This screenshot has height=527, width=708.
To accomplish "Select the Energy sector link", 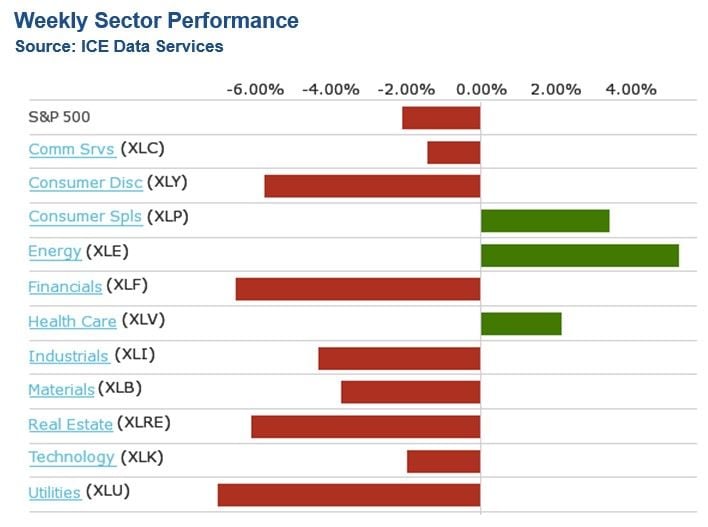I will pyautogui.click(x=54, y=252).
